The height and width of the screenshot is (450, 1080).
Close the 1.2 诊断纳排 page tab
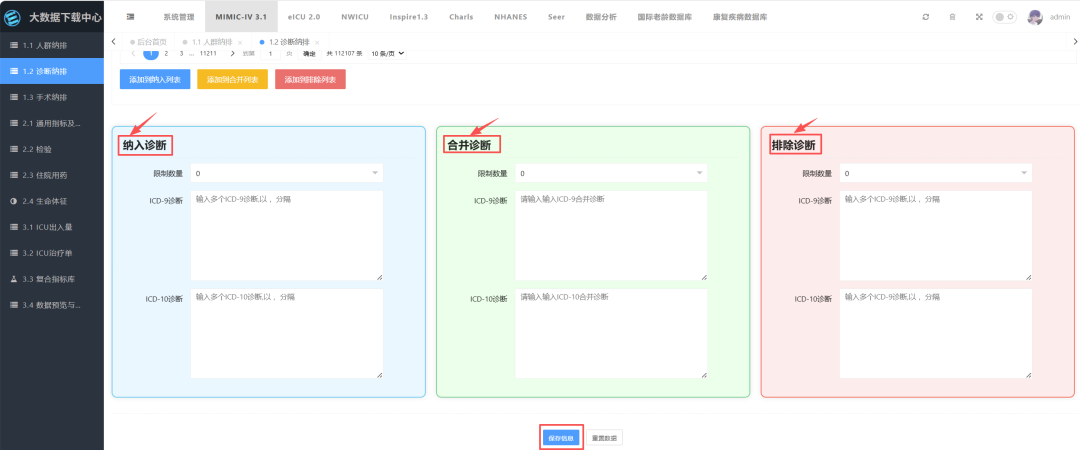click(317, 43)
